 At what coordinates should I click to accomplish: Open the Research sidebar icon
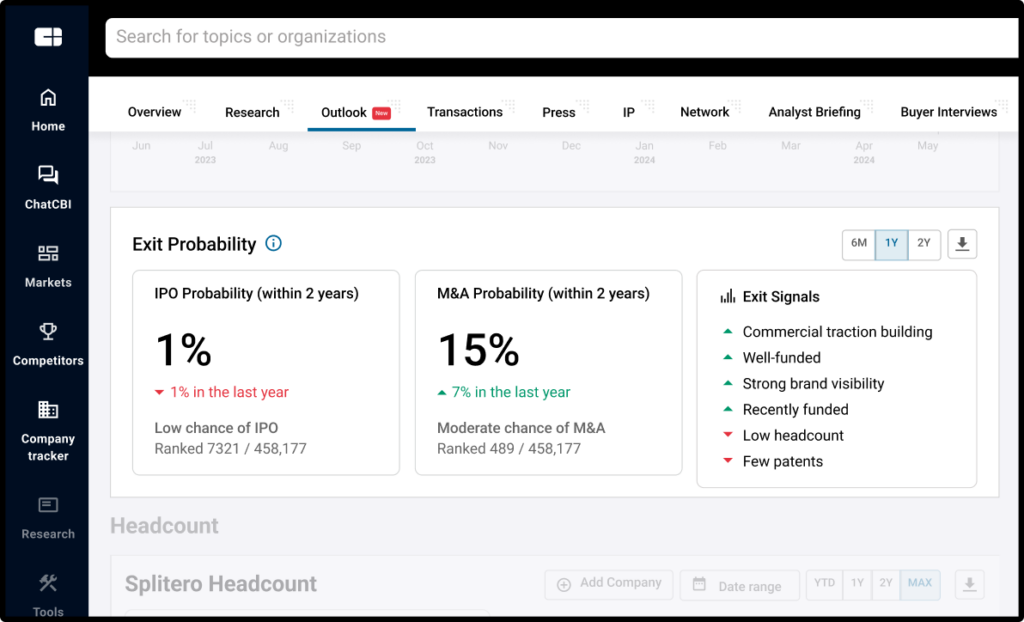[x=48, y=506]
